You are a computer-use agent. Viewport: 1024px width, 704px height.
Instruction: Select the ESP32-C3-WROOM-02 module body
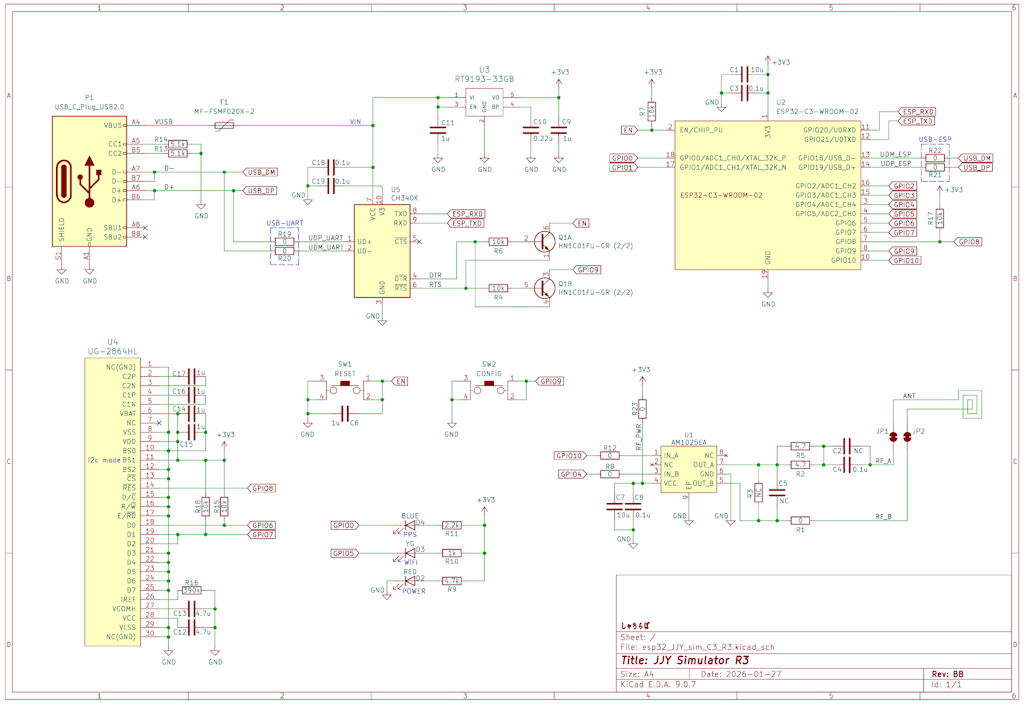pyautogui.click(x=766, y=195)
